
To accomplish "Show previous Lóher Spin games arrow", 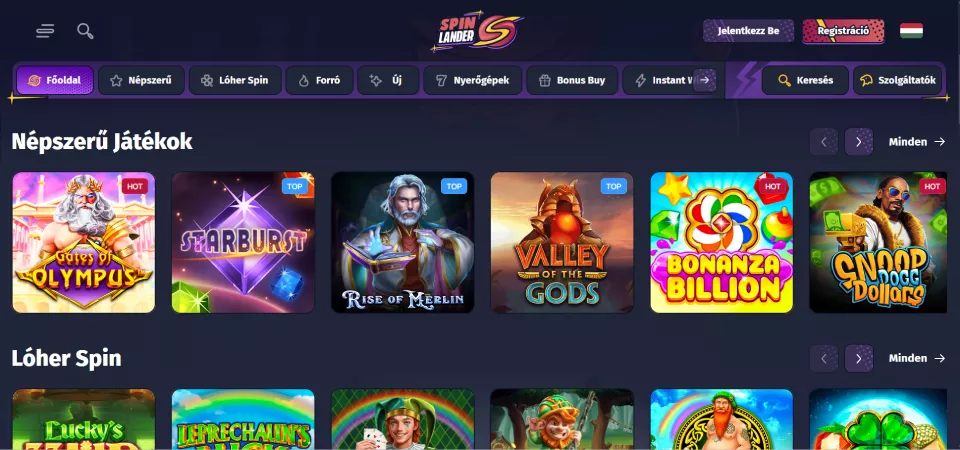I will click(x=823, y=358).
